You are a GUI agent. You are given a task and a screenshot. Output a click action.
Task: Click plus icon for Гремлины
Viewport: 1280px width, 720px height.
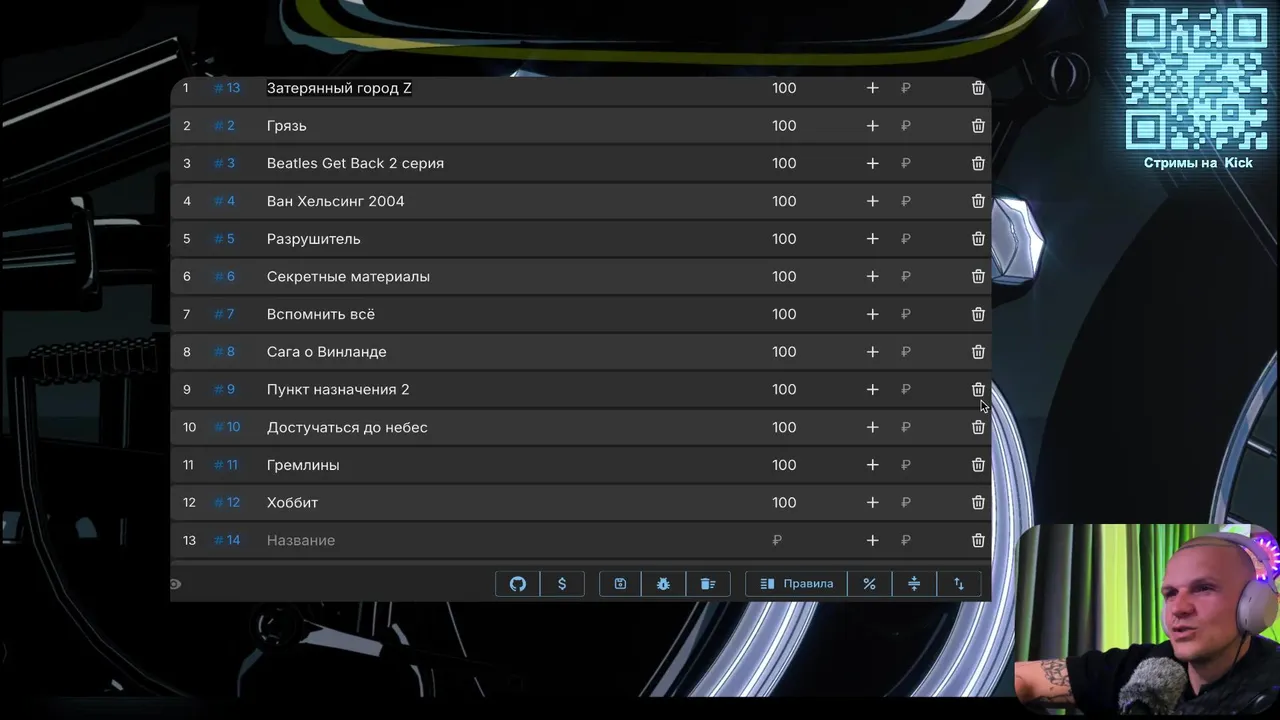872,465
